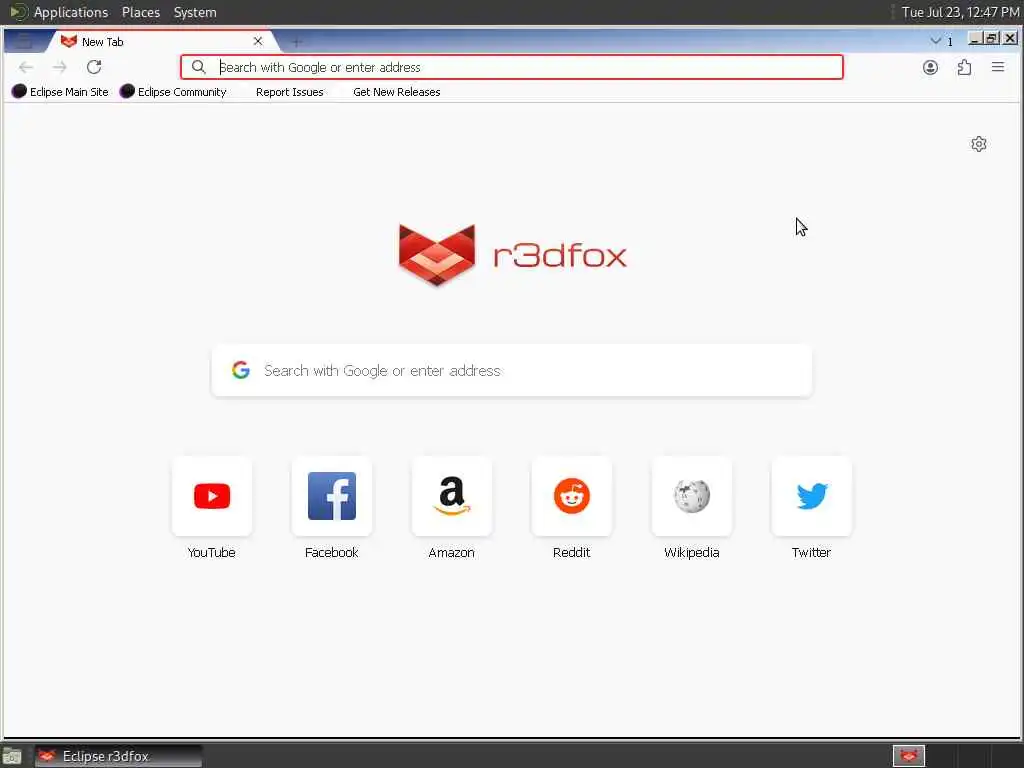1024x768 pixels.
Task: Click the r3dfox icon in system tray
Action: (x=909, y=756)
